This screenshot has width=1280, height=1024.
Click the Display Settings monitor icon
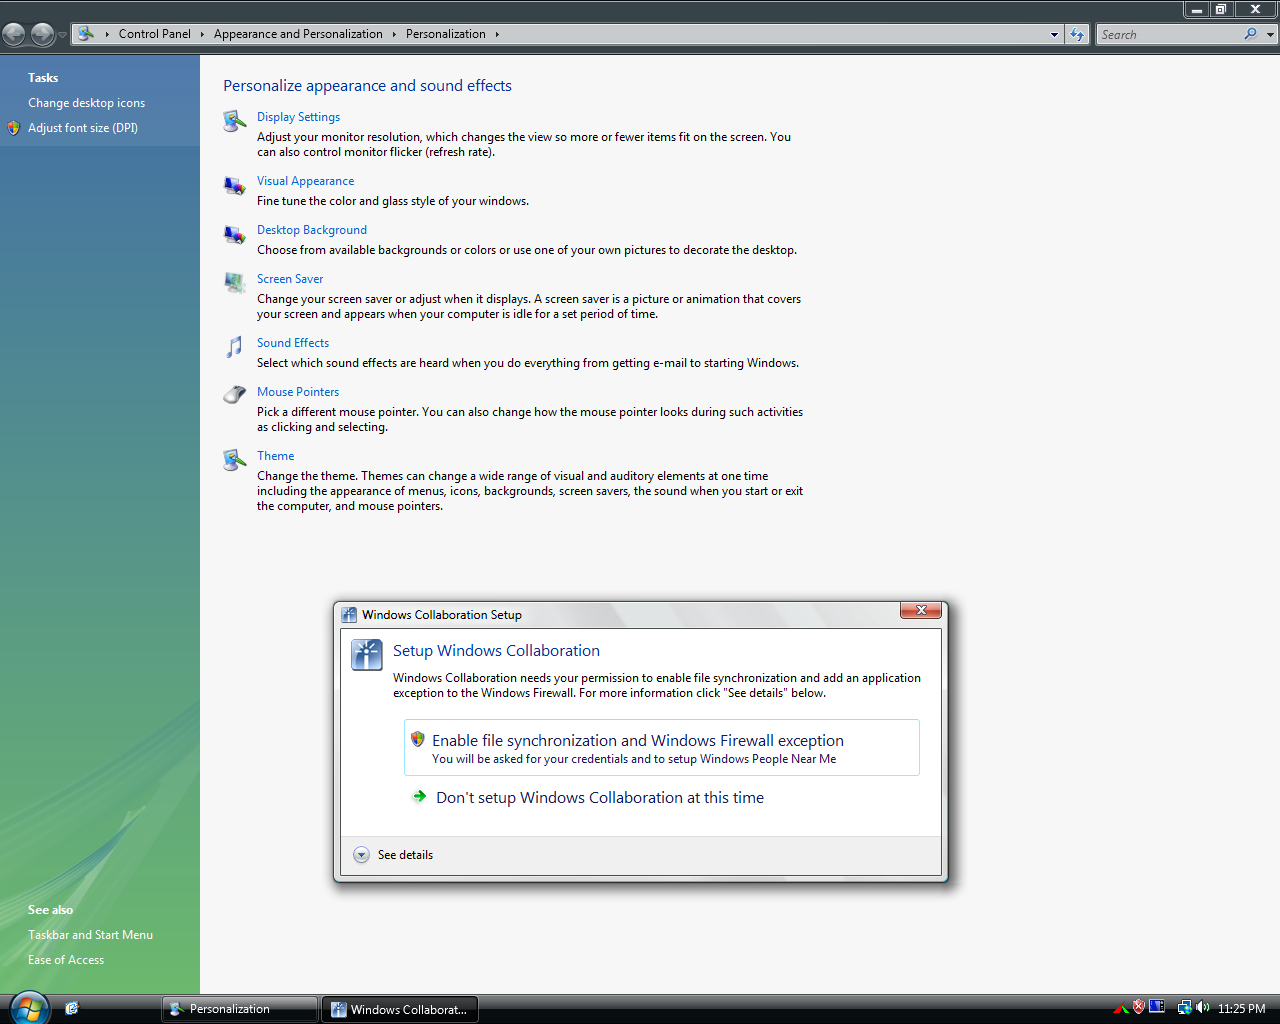click(234, 121)
